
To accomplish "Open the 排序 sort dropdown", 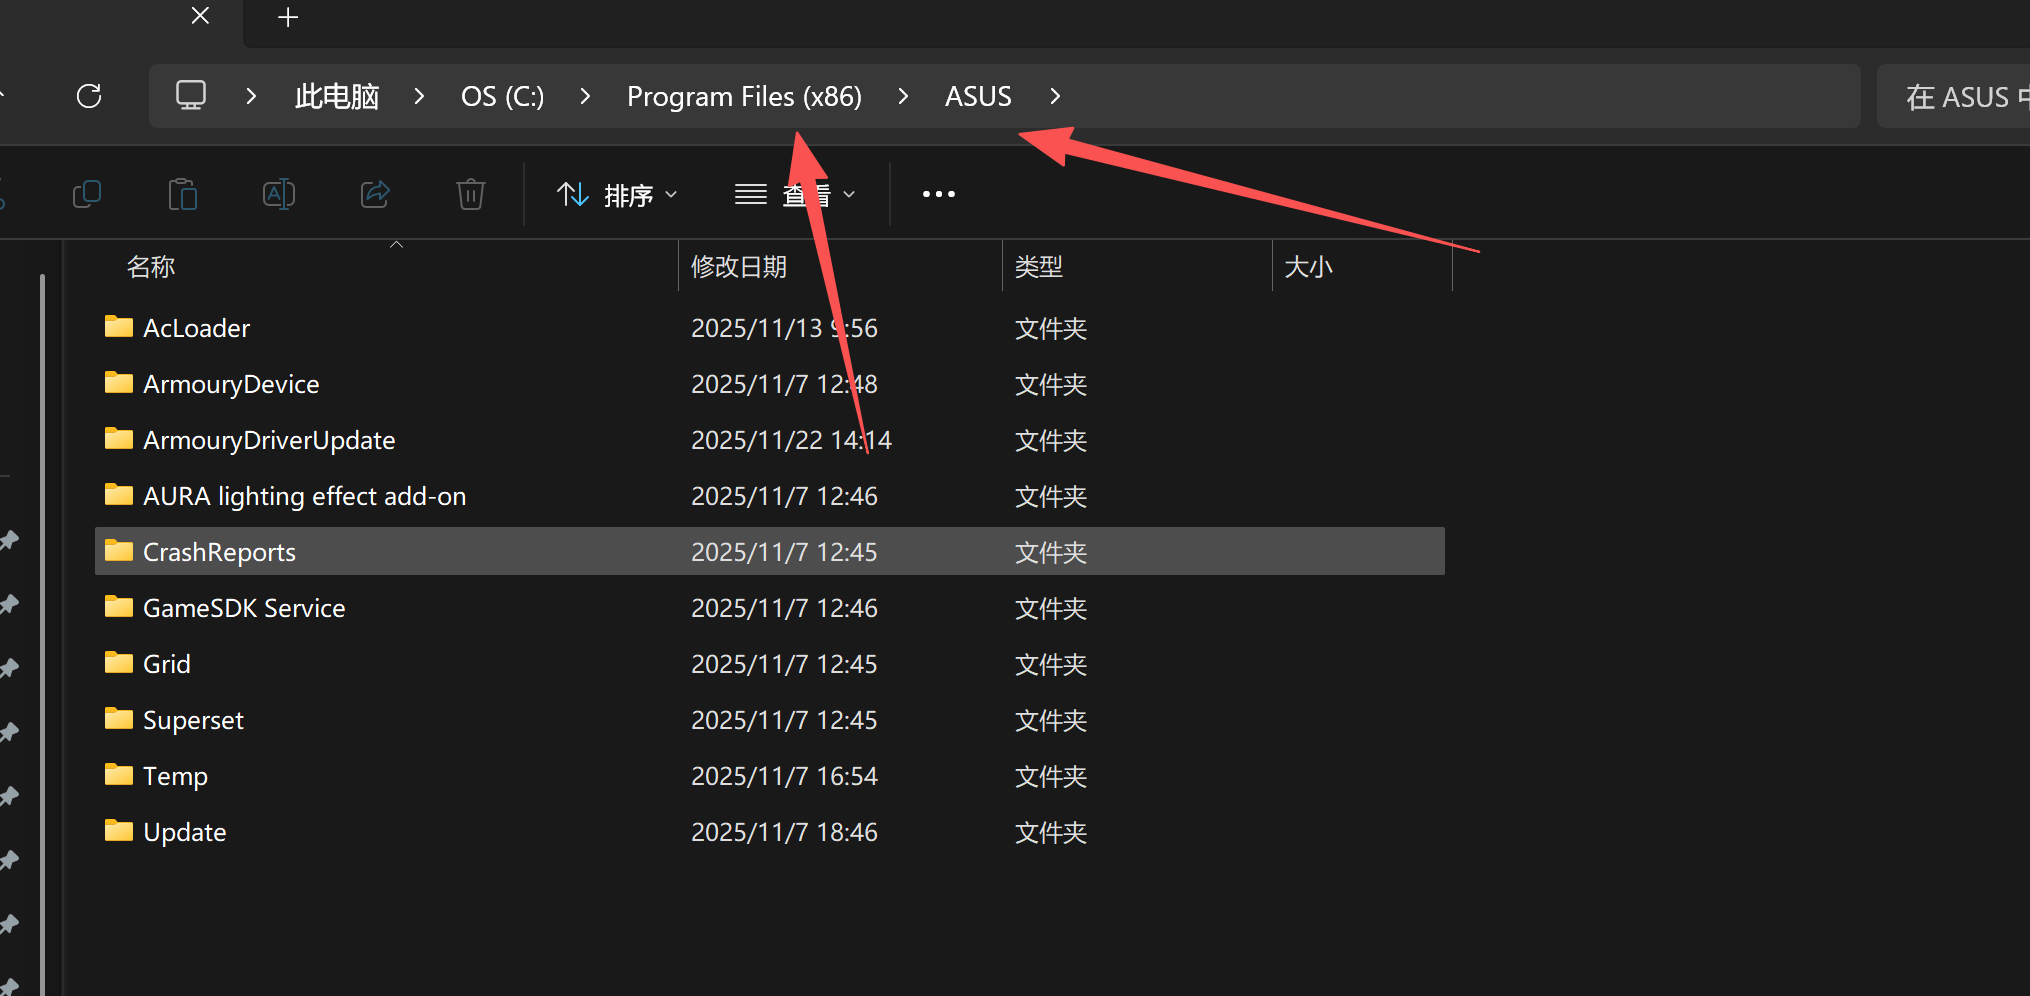I will coord(617,194).
